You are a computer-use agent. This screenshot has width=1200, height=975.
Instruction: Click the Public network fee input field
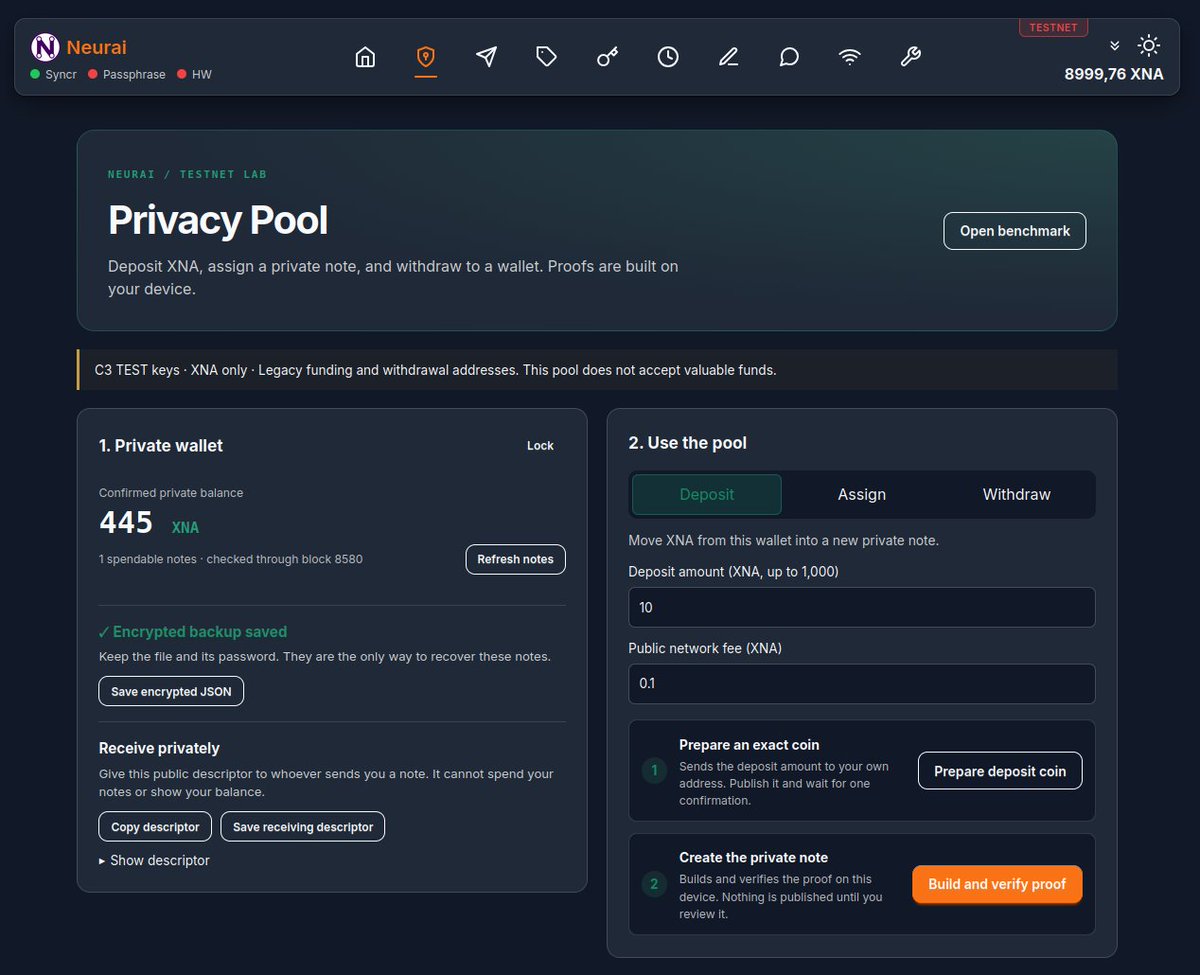click(862, 684)
